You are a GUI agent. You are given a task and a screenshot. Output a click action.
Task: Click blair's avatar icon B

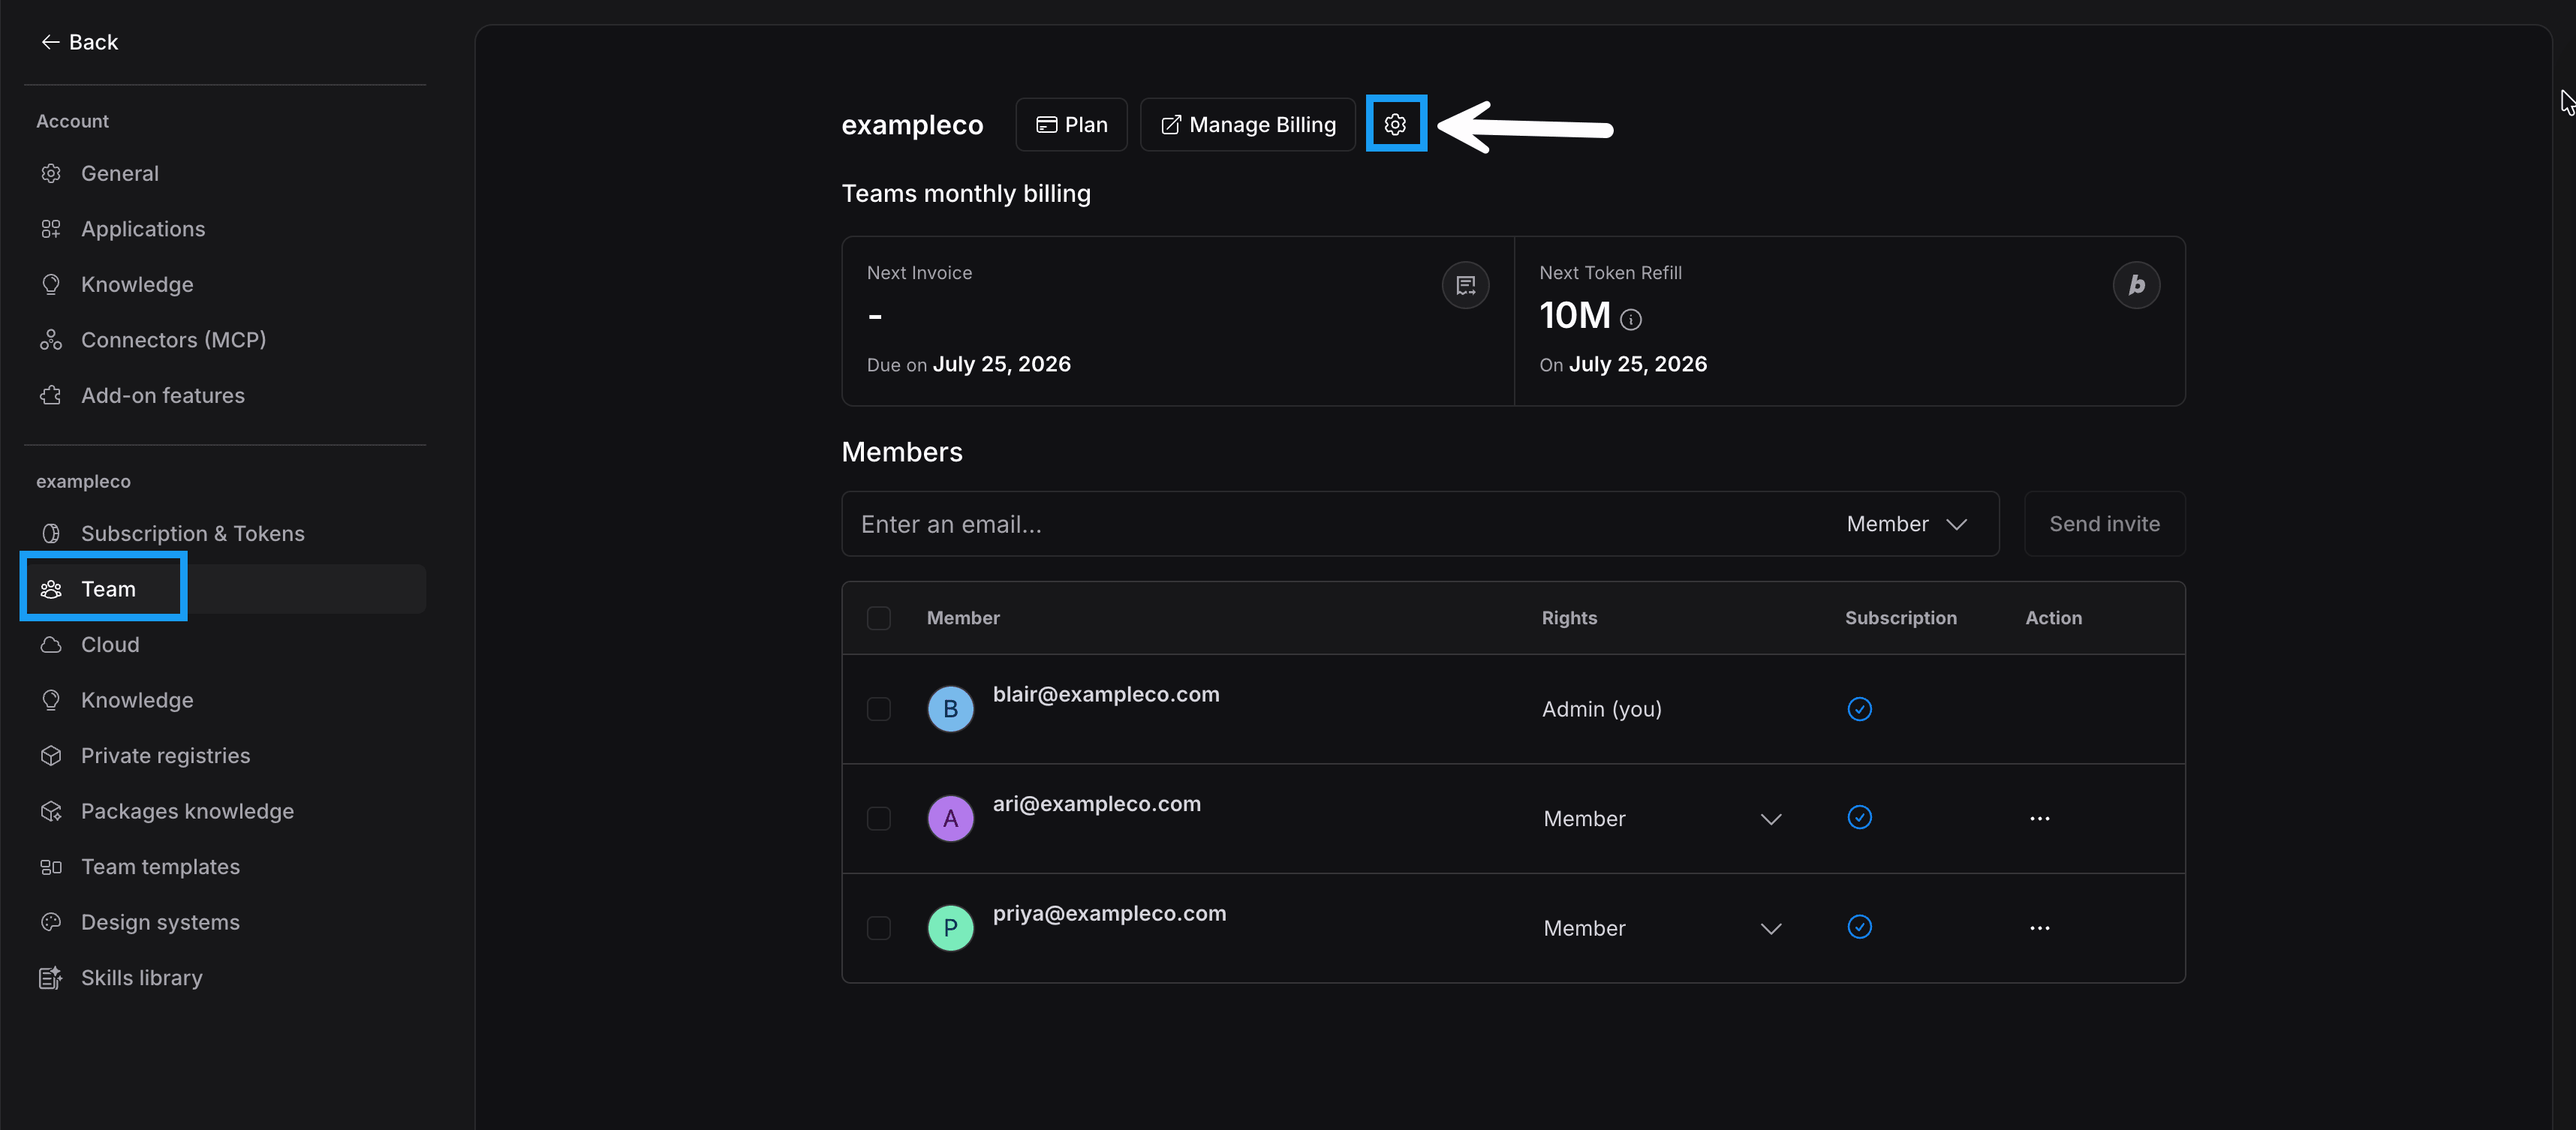(950, 709)
